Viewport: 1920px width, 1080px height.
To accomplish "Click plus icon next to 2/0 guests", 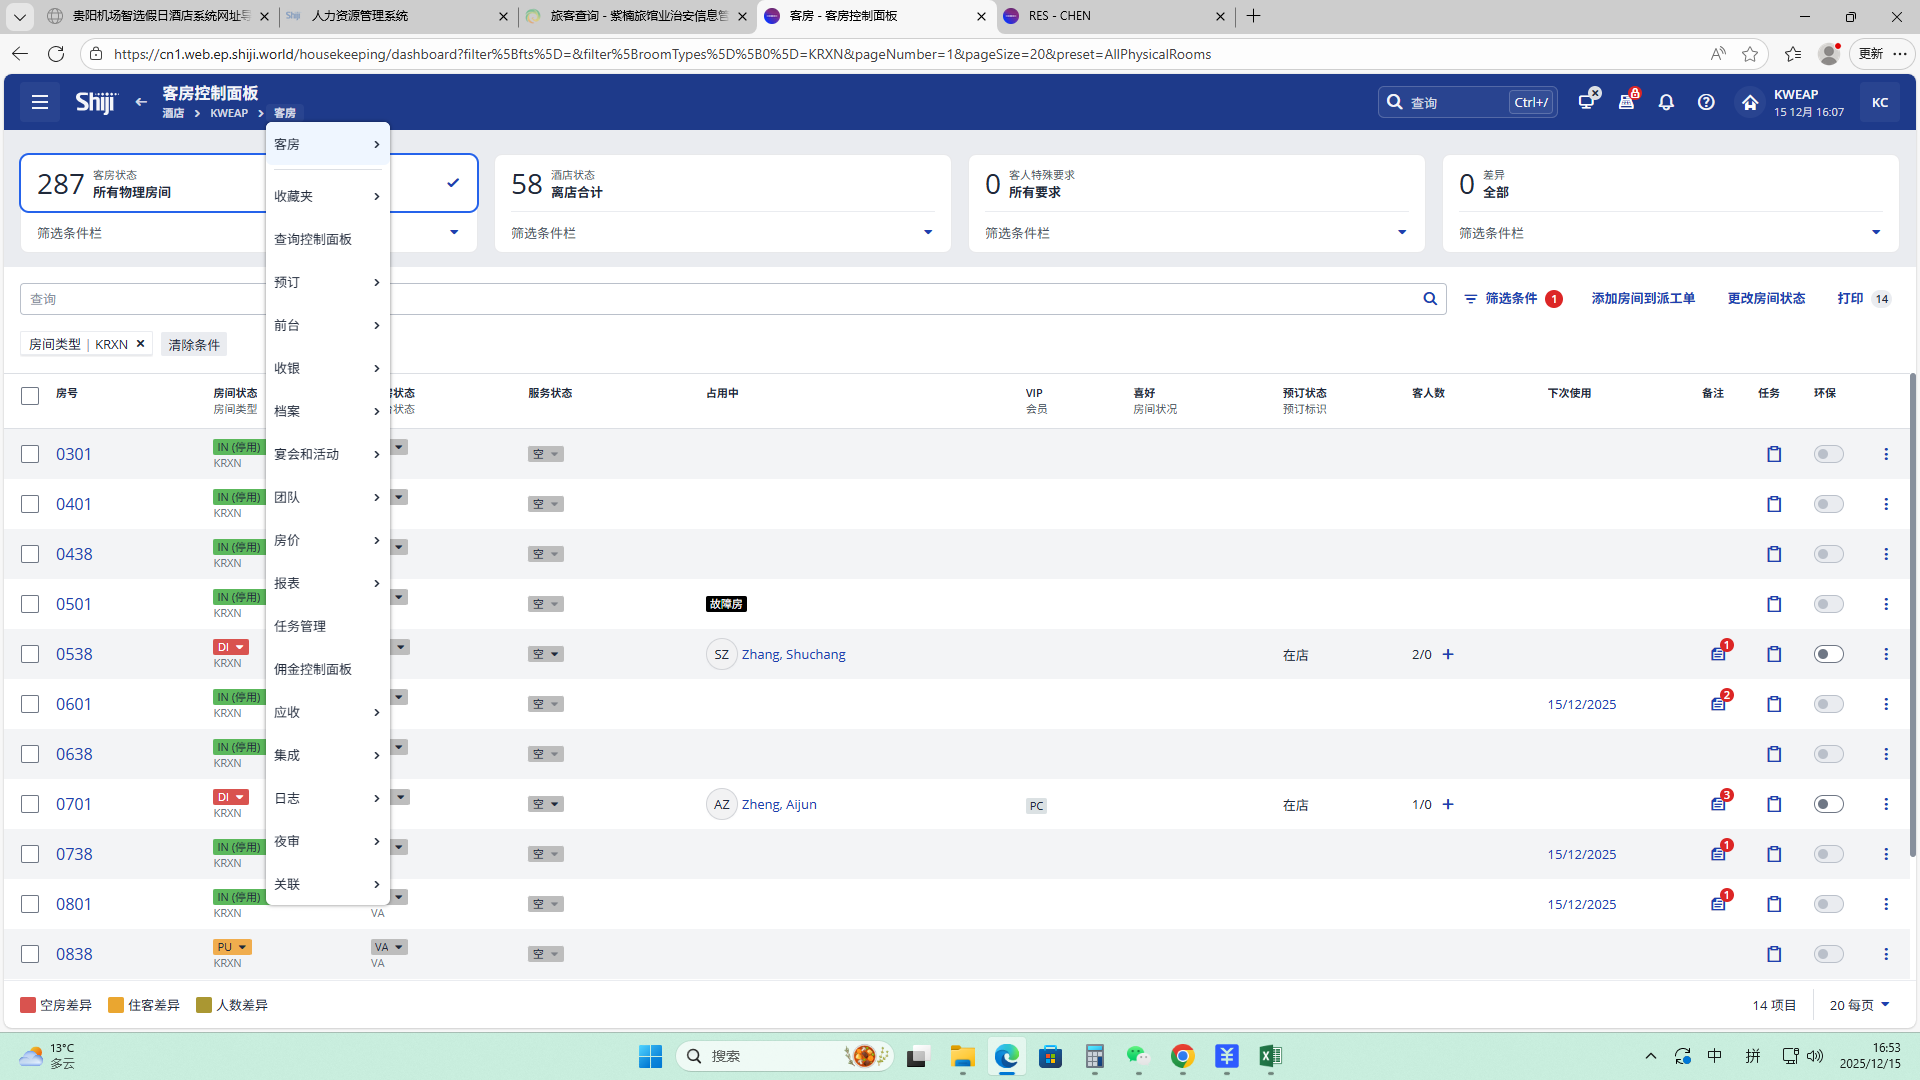I will (1448, 654).
